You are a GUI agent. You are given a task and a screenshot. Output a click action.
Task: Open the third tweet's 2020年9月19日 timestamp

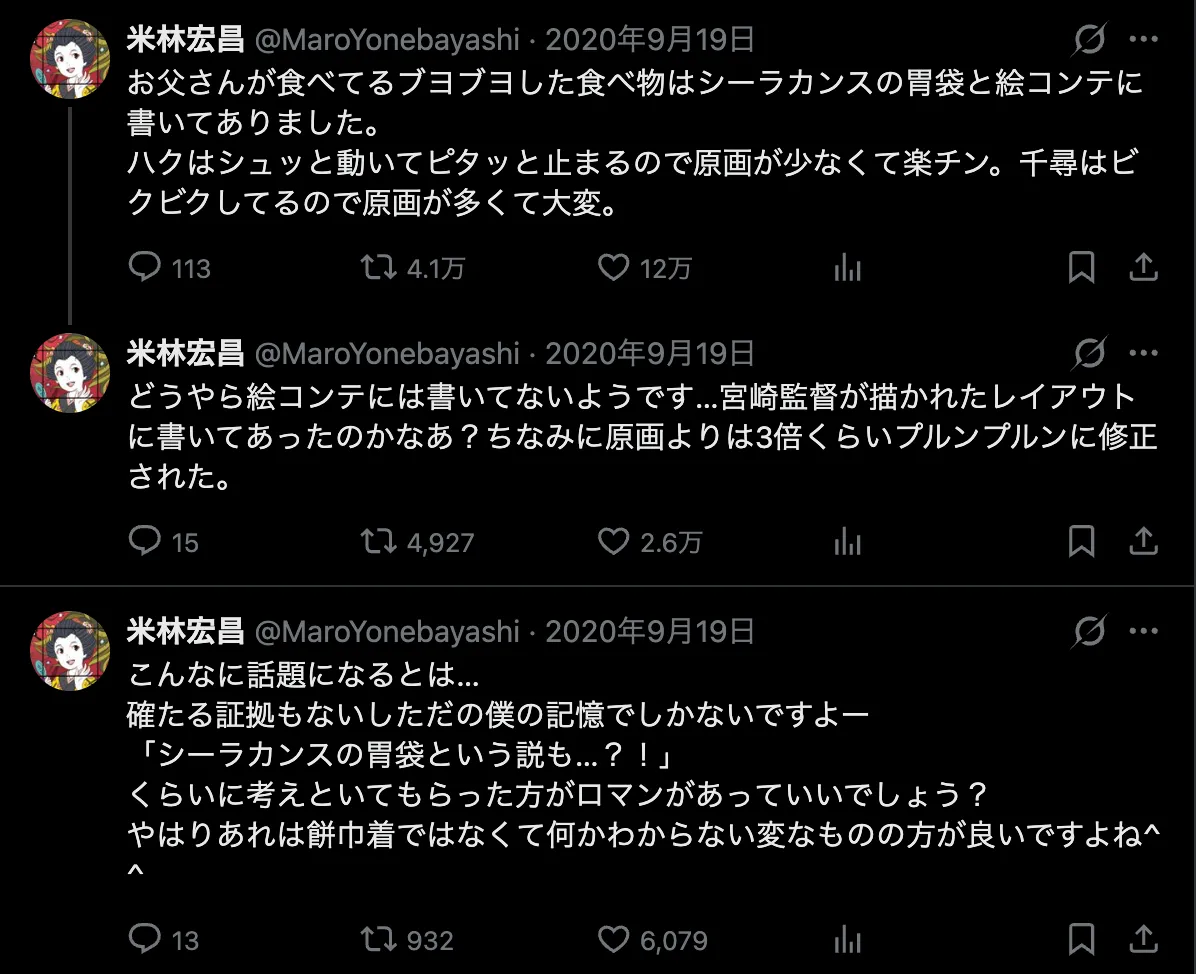pos(650,631)
